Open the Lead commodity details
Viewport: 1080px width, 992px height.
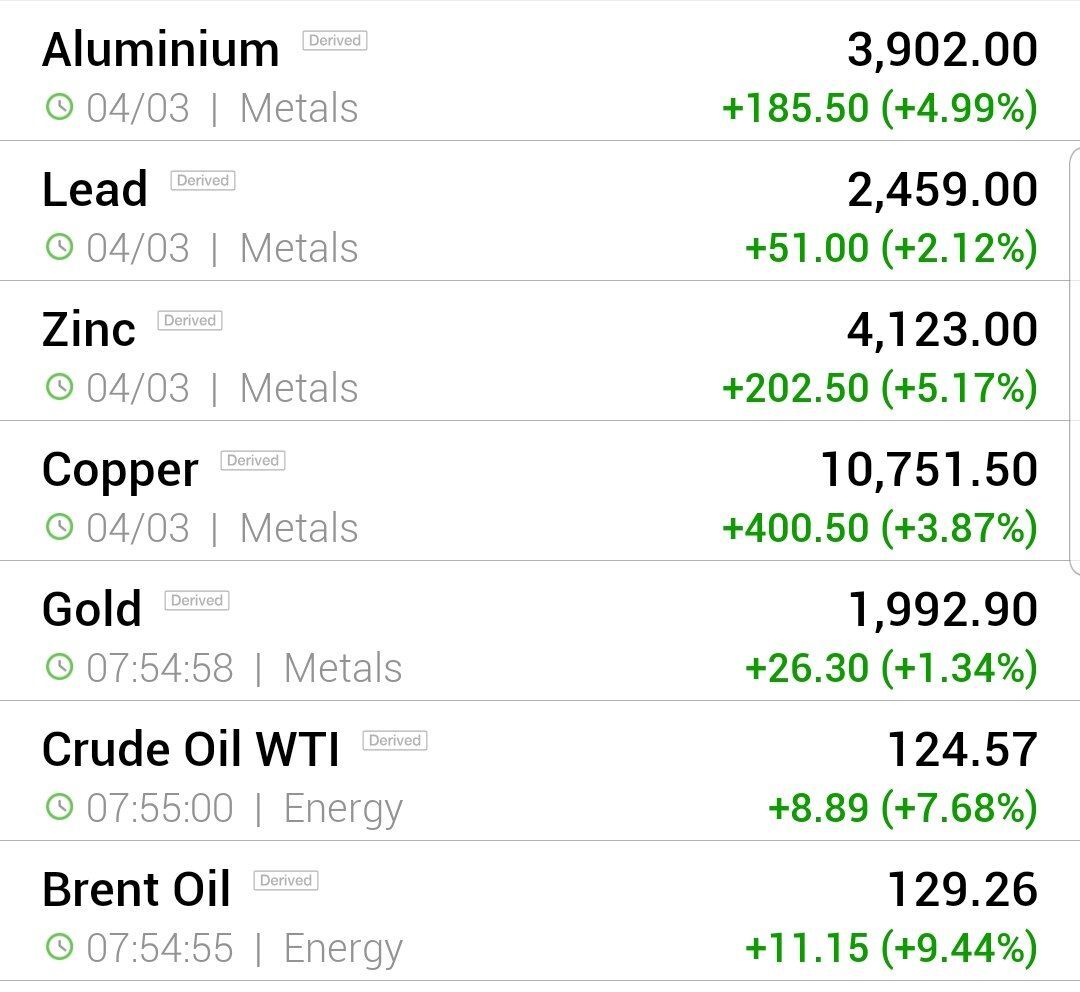click(x=540, y=211)
